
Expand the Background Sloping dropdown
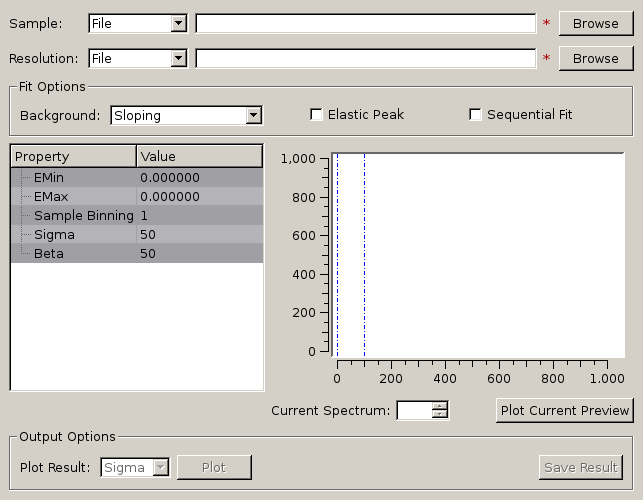[x=186, y=116]
